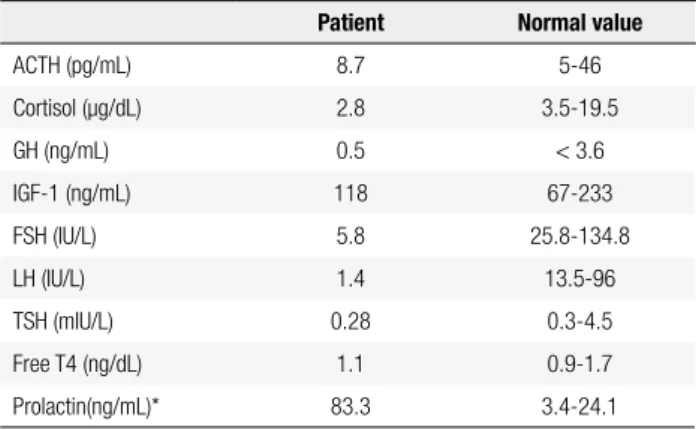Select the FSH (IU/L) row label
The image size is (696, 430).
(55, 237)
